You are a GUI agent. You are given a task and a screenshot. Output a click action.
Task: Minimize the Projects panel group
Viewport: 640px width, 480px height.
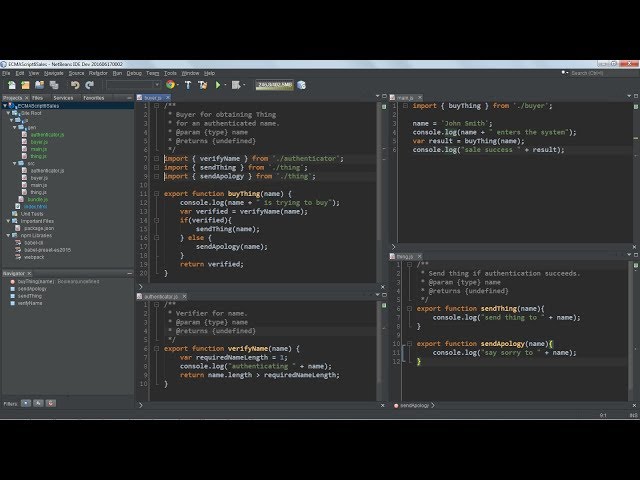click(129, 98)
